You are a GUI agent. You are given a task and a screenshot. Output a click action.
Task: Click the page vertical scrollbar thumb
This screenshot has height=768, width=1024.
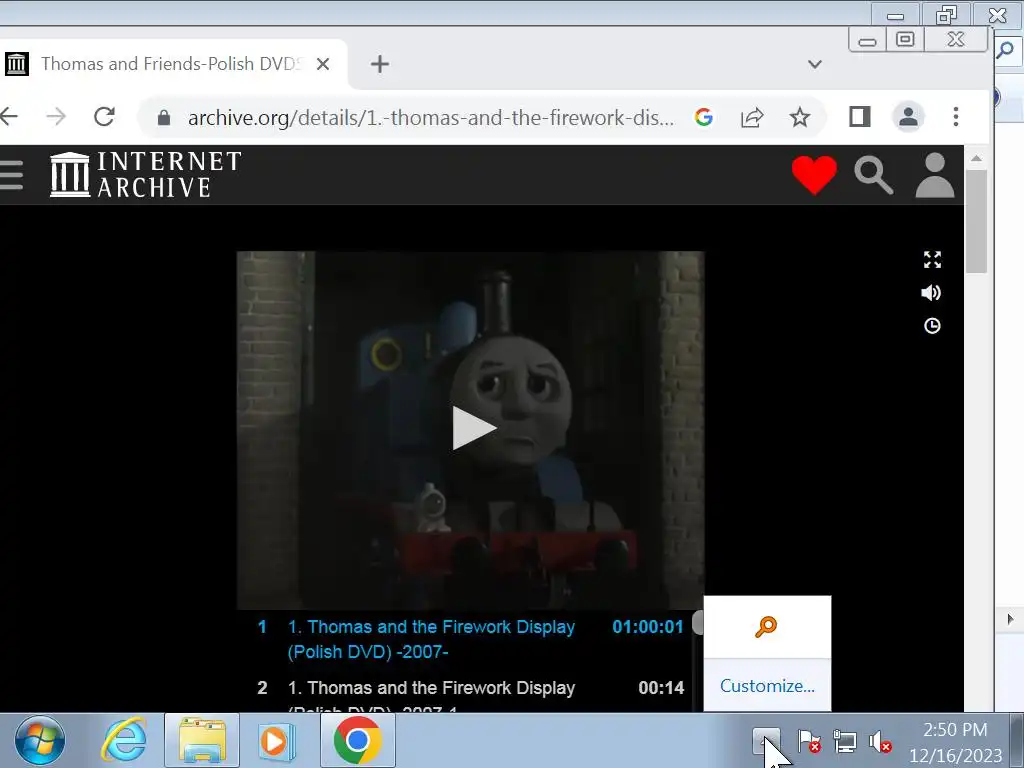(x=976, y=222)
